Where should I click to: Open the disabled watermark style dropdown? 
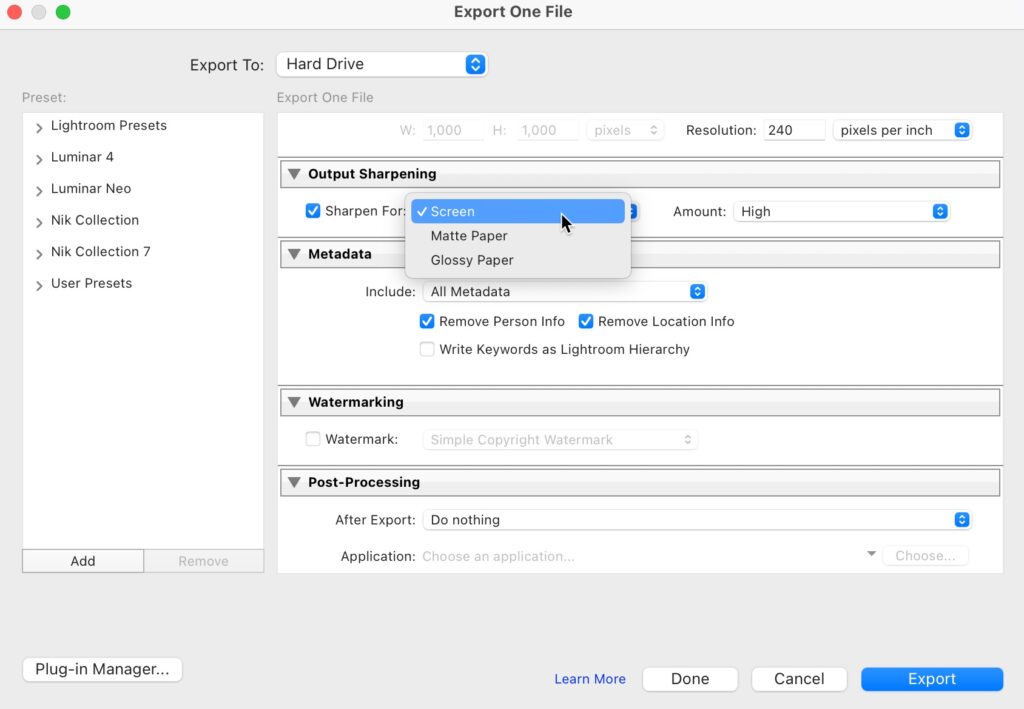[560, 440]
